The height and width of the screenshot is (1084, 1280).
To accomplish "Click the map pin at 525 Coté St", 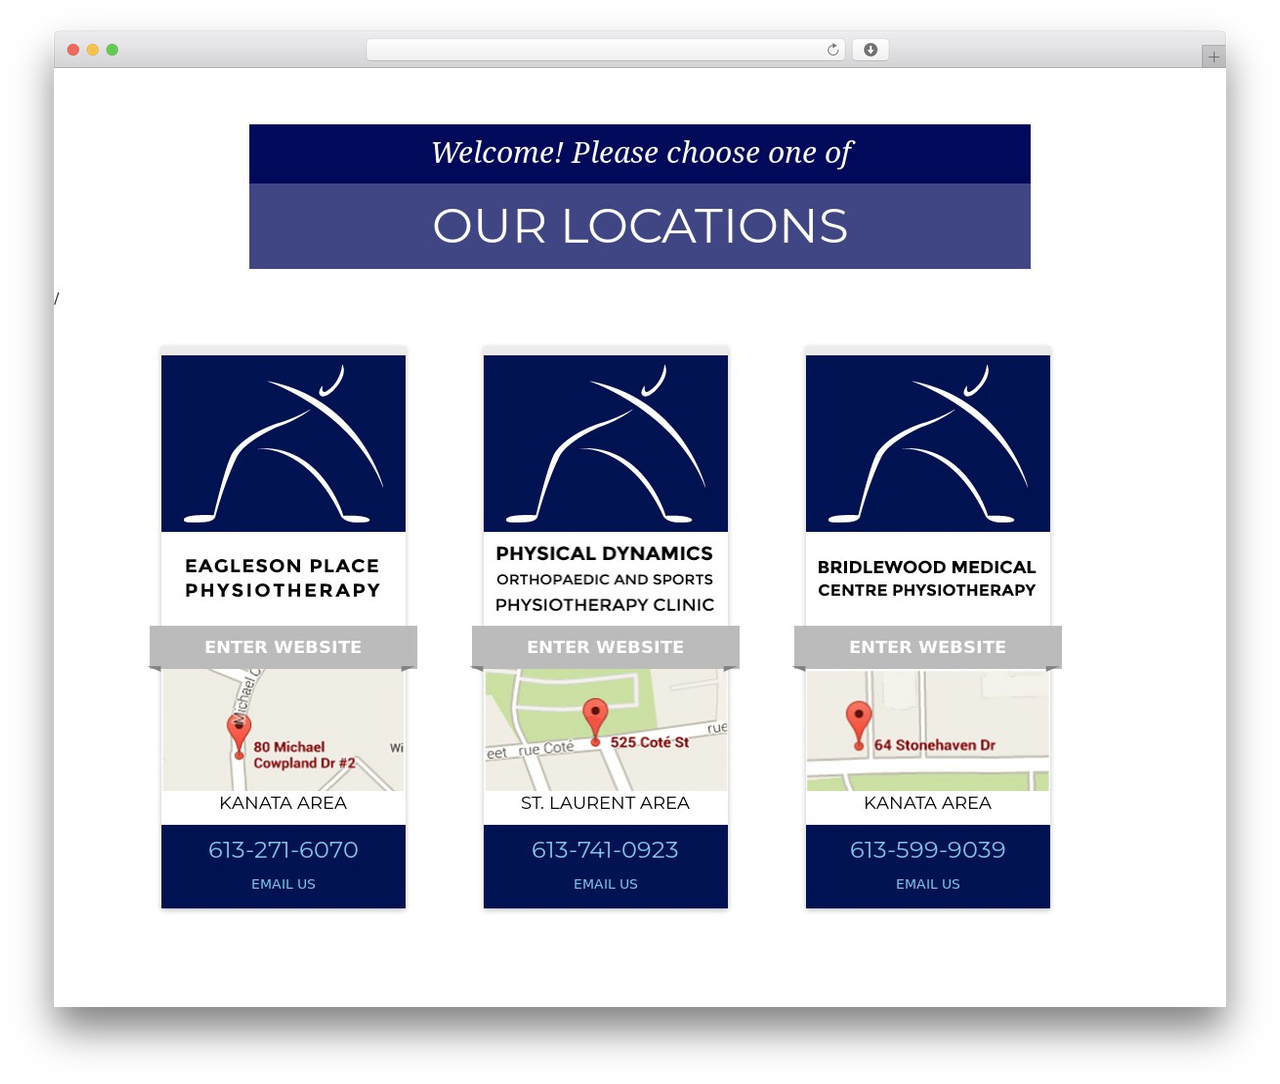I will click(x=595, y=722).
